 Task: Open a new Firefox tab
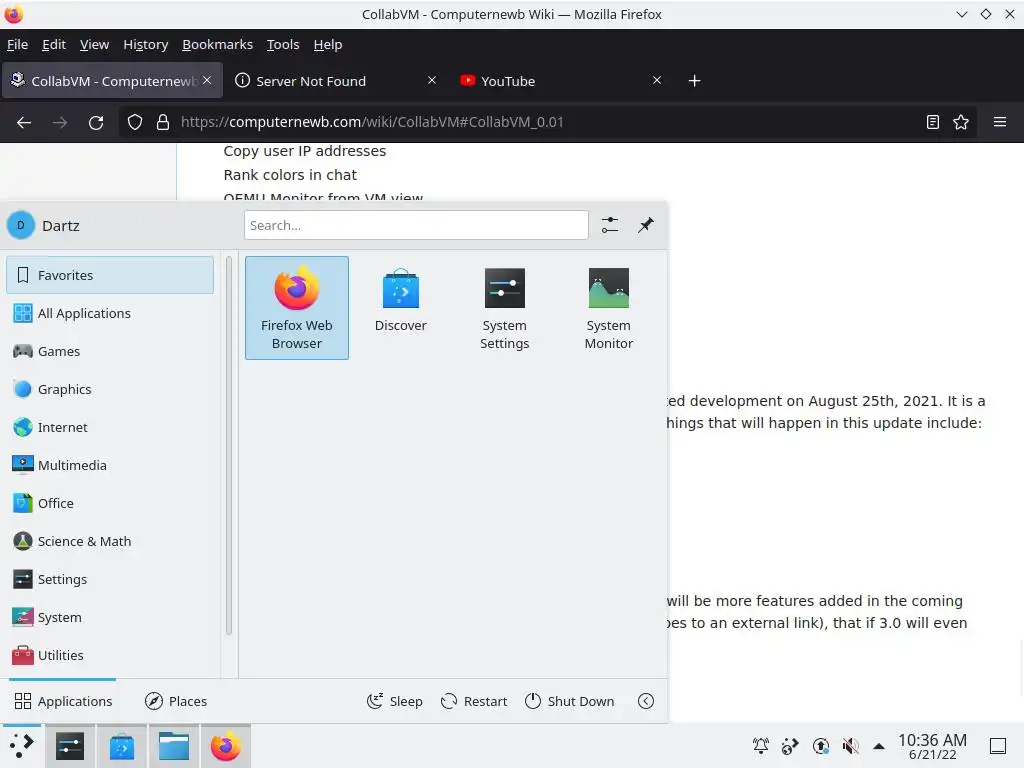coord(695,80)
